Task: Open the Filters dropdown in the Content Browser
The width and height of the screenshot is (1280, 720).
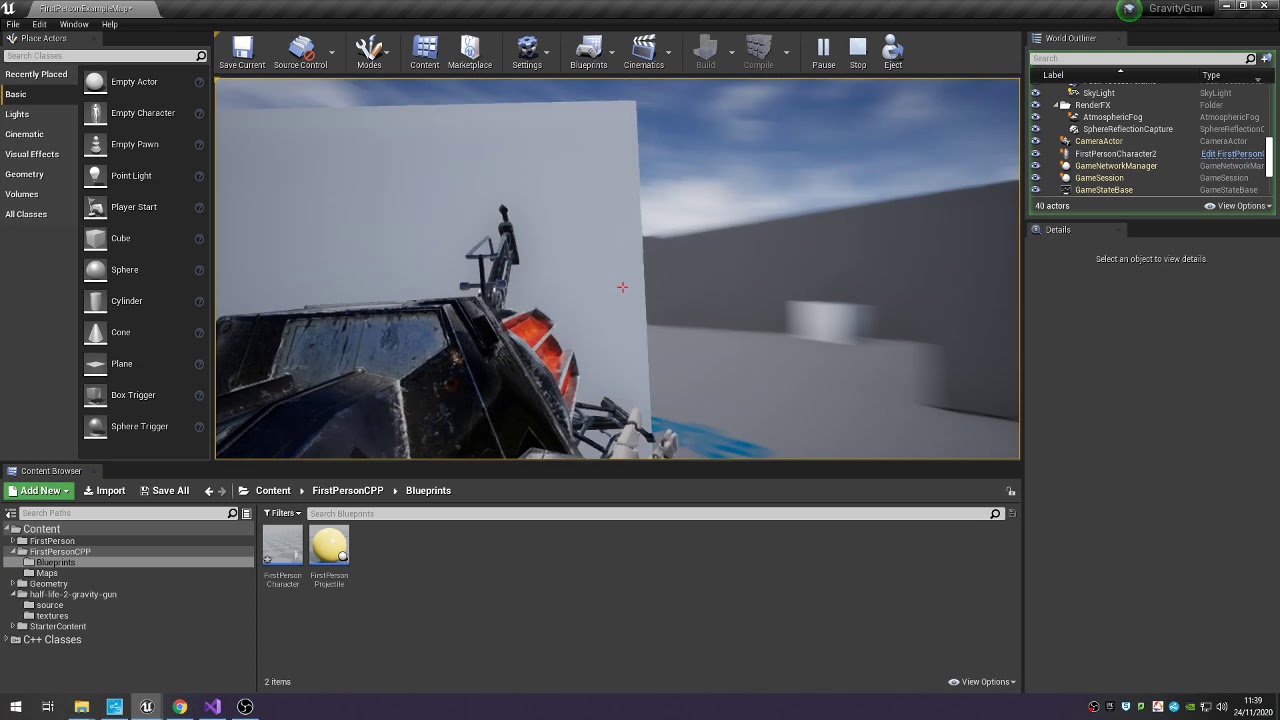Action: (282, 513)
